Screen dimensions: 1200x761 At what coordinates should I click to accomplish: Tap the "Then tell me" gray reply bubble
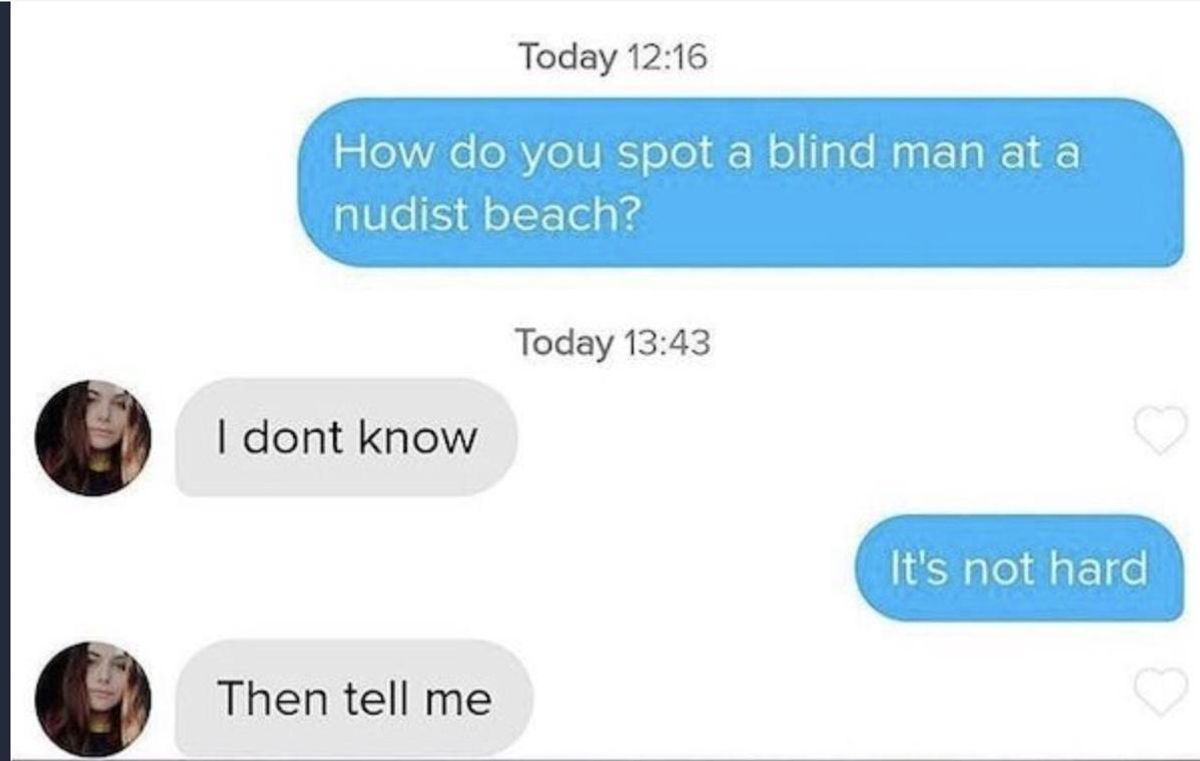coord(354,698)
